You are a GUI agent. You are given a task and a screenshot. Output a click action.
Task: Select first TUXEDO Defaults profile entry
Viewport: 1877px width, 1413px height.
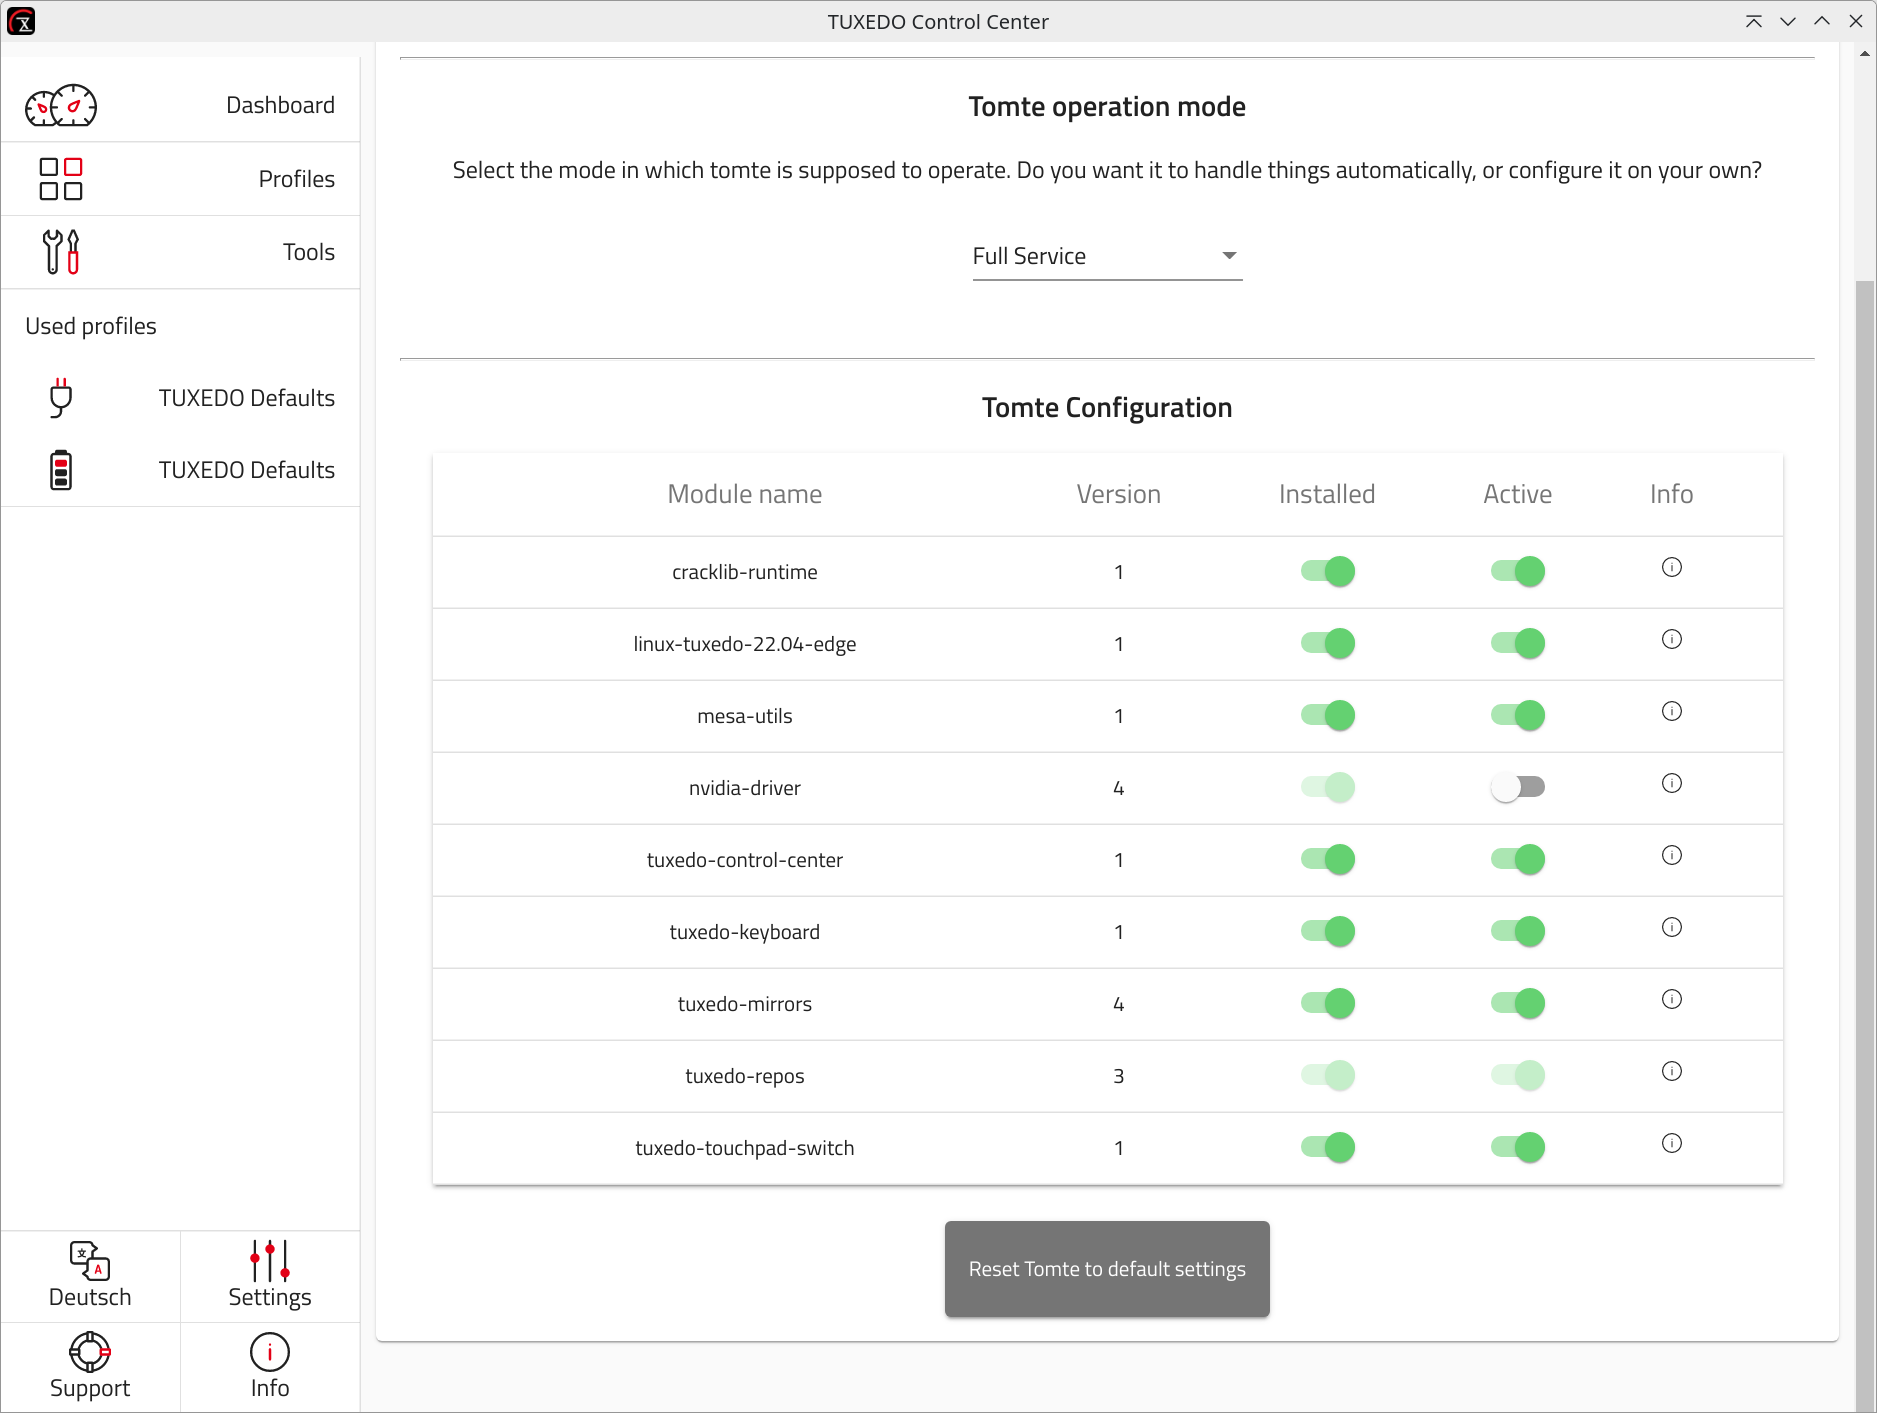(x=181, y=398)
